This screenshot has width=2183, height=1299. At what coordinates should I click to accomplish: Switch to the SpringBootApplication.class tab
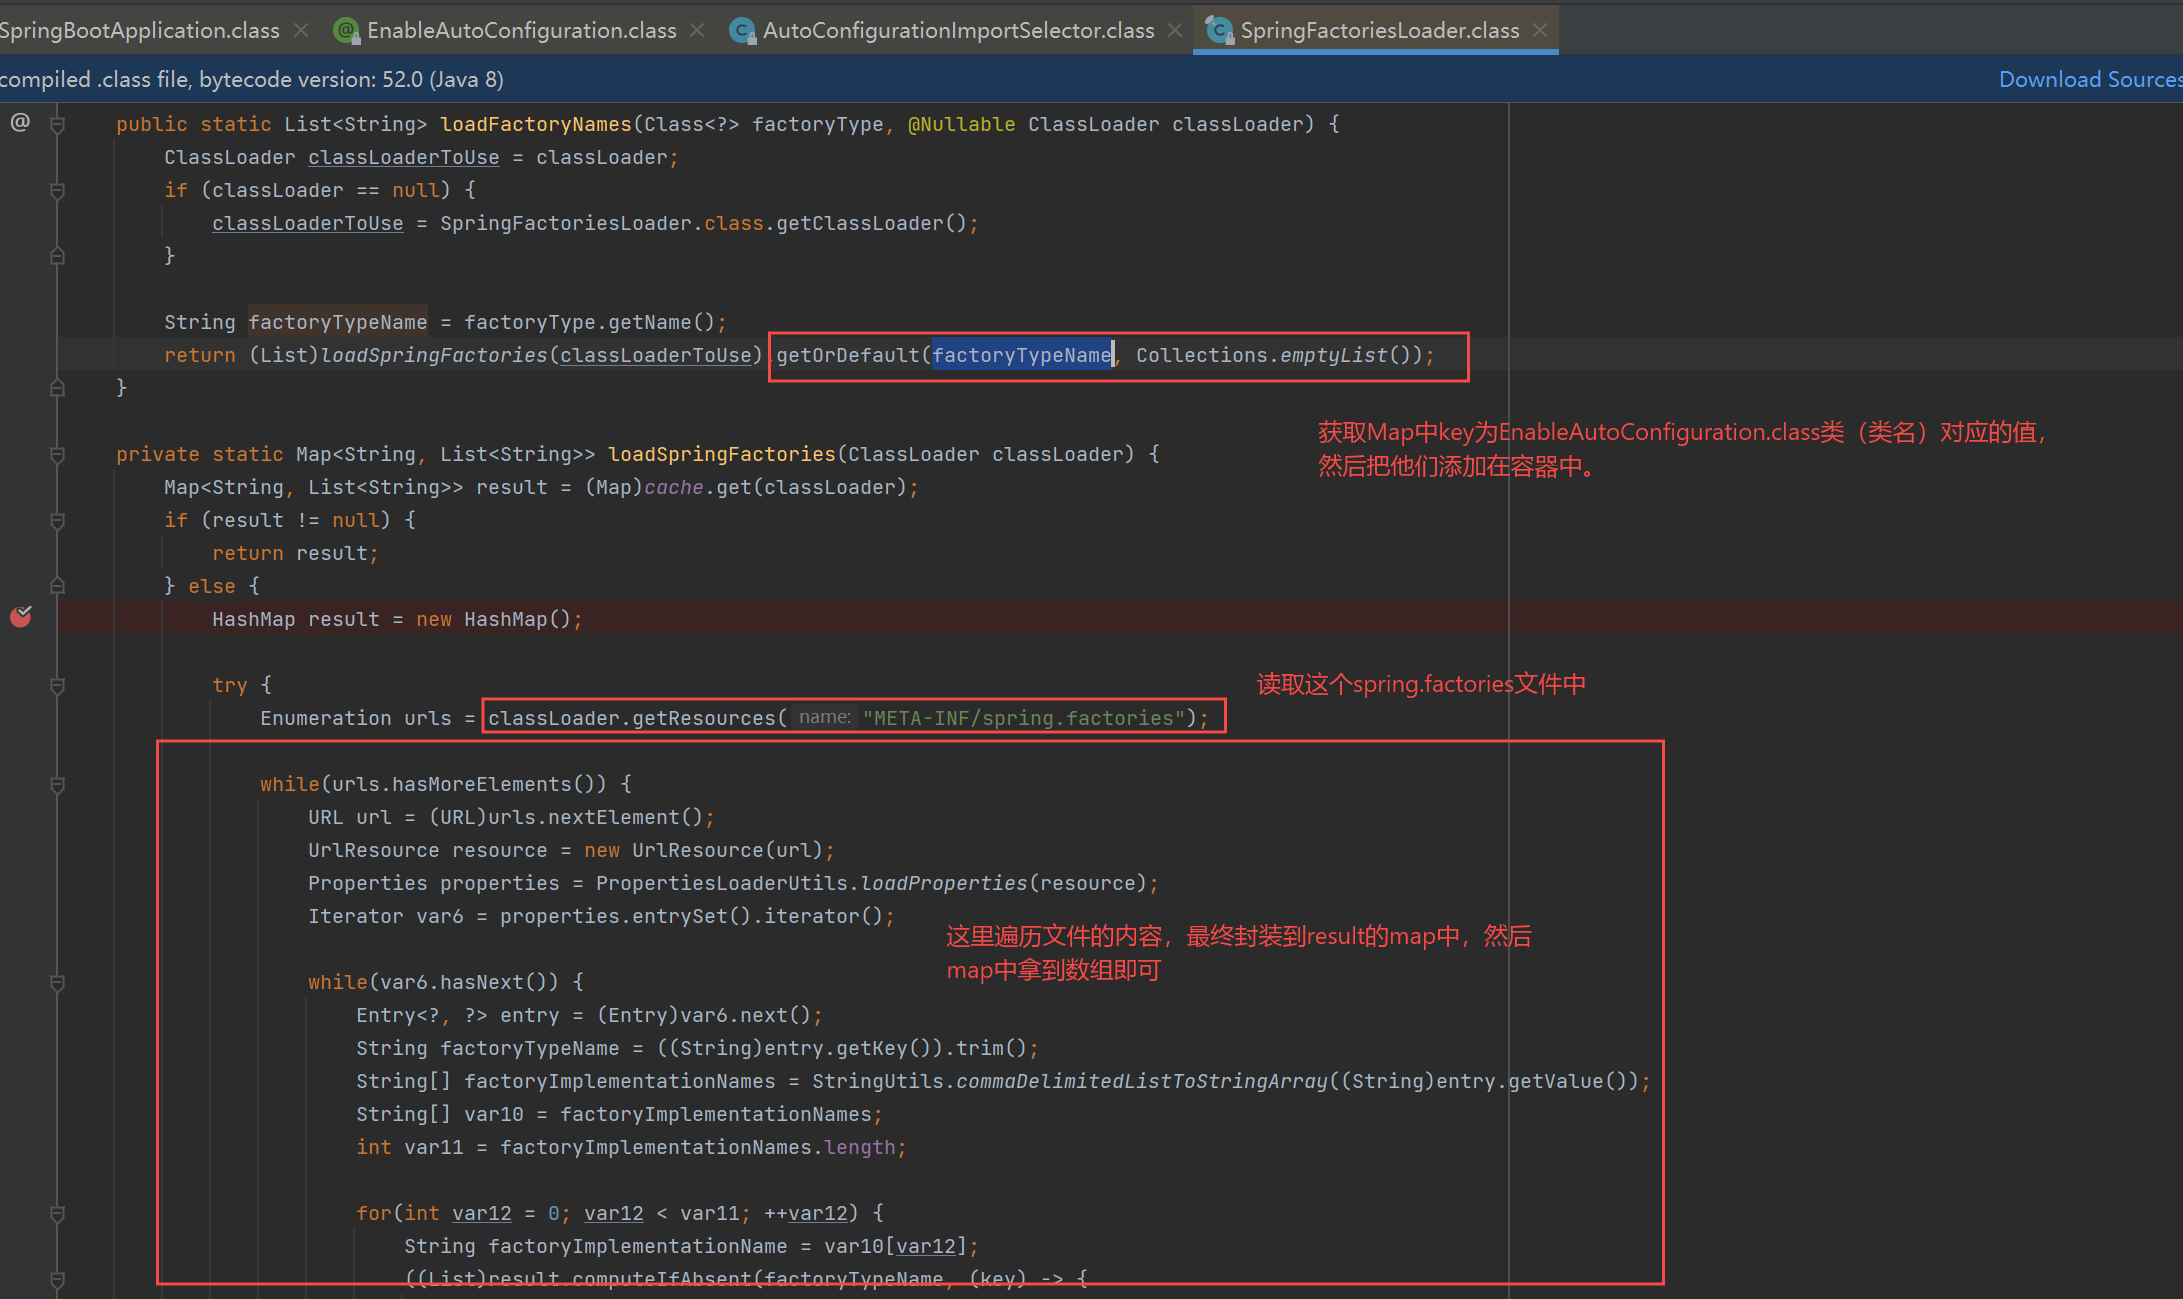tap(140, 31)
